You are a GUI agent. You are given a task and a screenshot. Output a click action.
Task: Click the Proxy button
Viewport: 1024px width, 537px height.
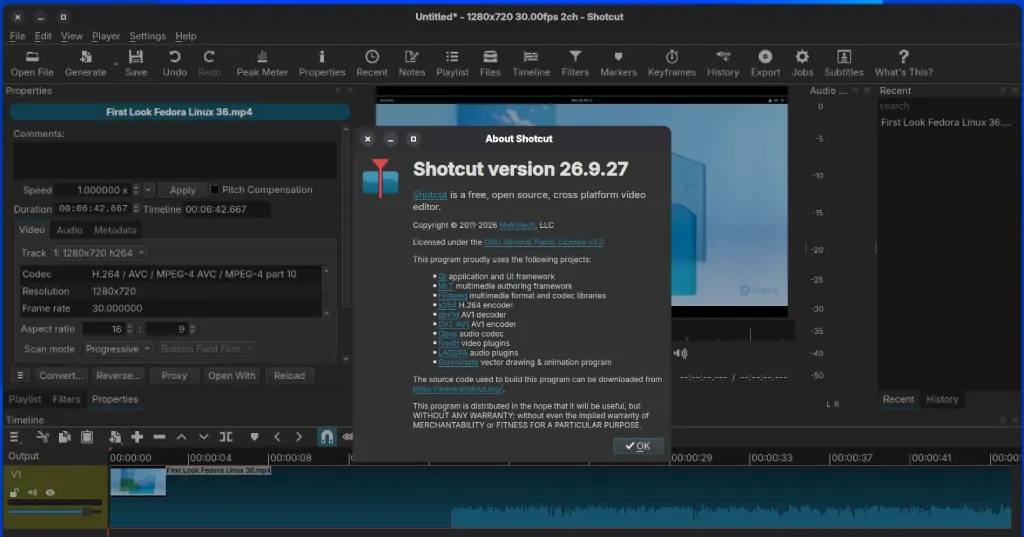pyautogui.click(x=174, y=376)
